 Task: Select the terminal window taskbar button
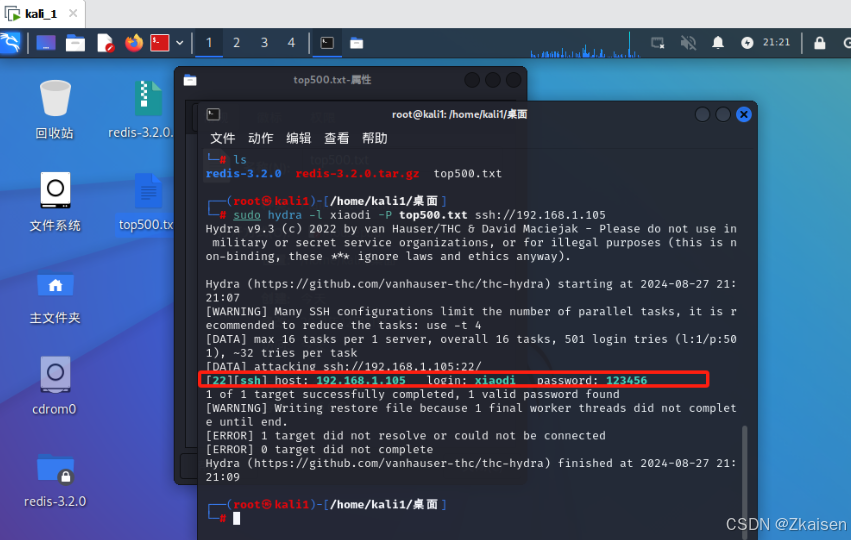327,43
